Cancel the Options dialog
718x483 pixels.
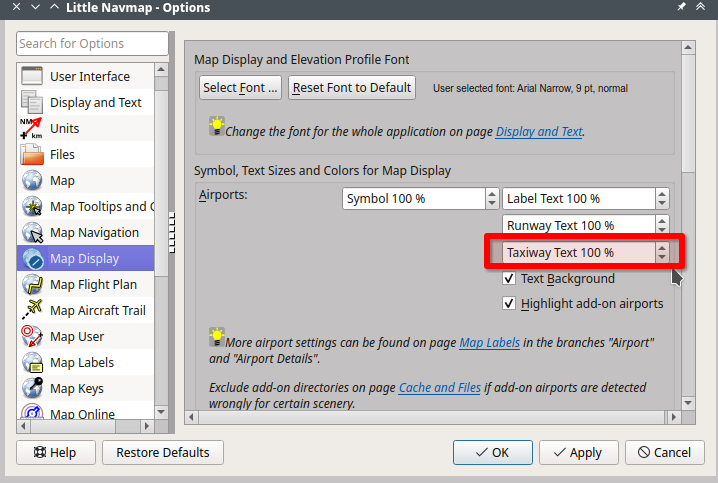click(664, 452)
